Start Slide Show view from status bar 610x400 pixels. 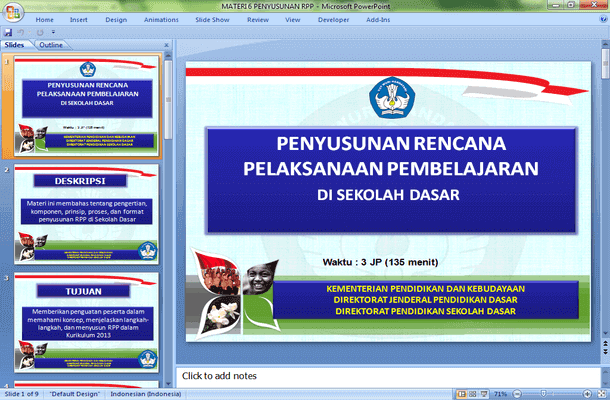[x=484, y=394]
